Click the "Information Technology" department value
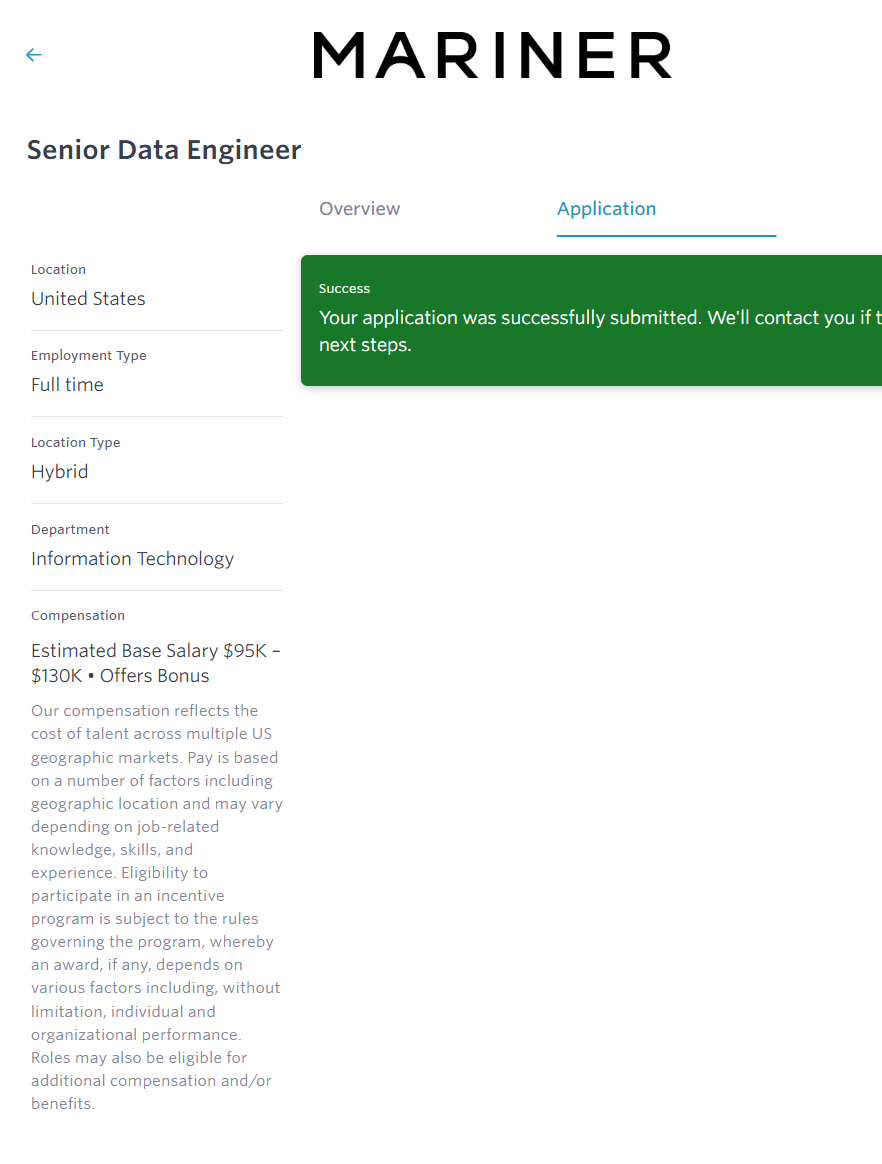The height and width of the screenshot is (1164, 882). point(132,559)
